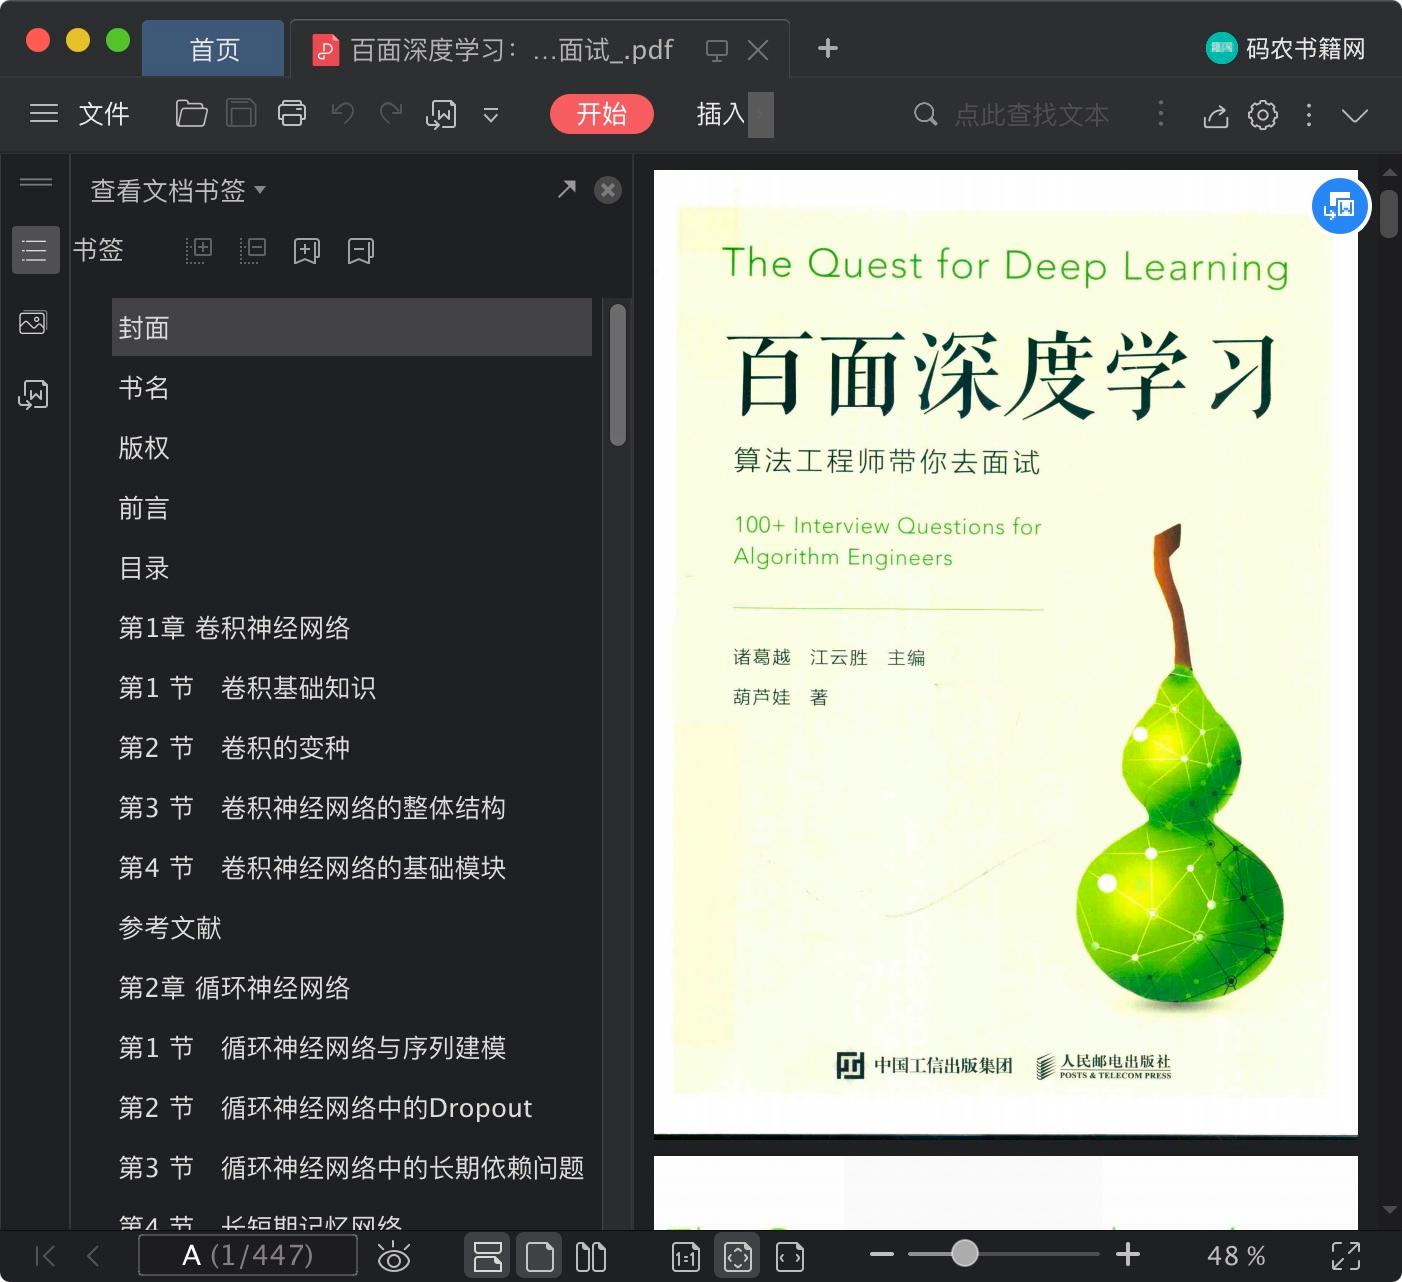Click the sidebar collapse handle icon
Viewport: 1402px width, 1282px height.
click(36, 182)
